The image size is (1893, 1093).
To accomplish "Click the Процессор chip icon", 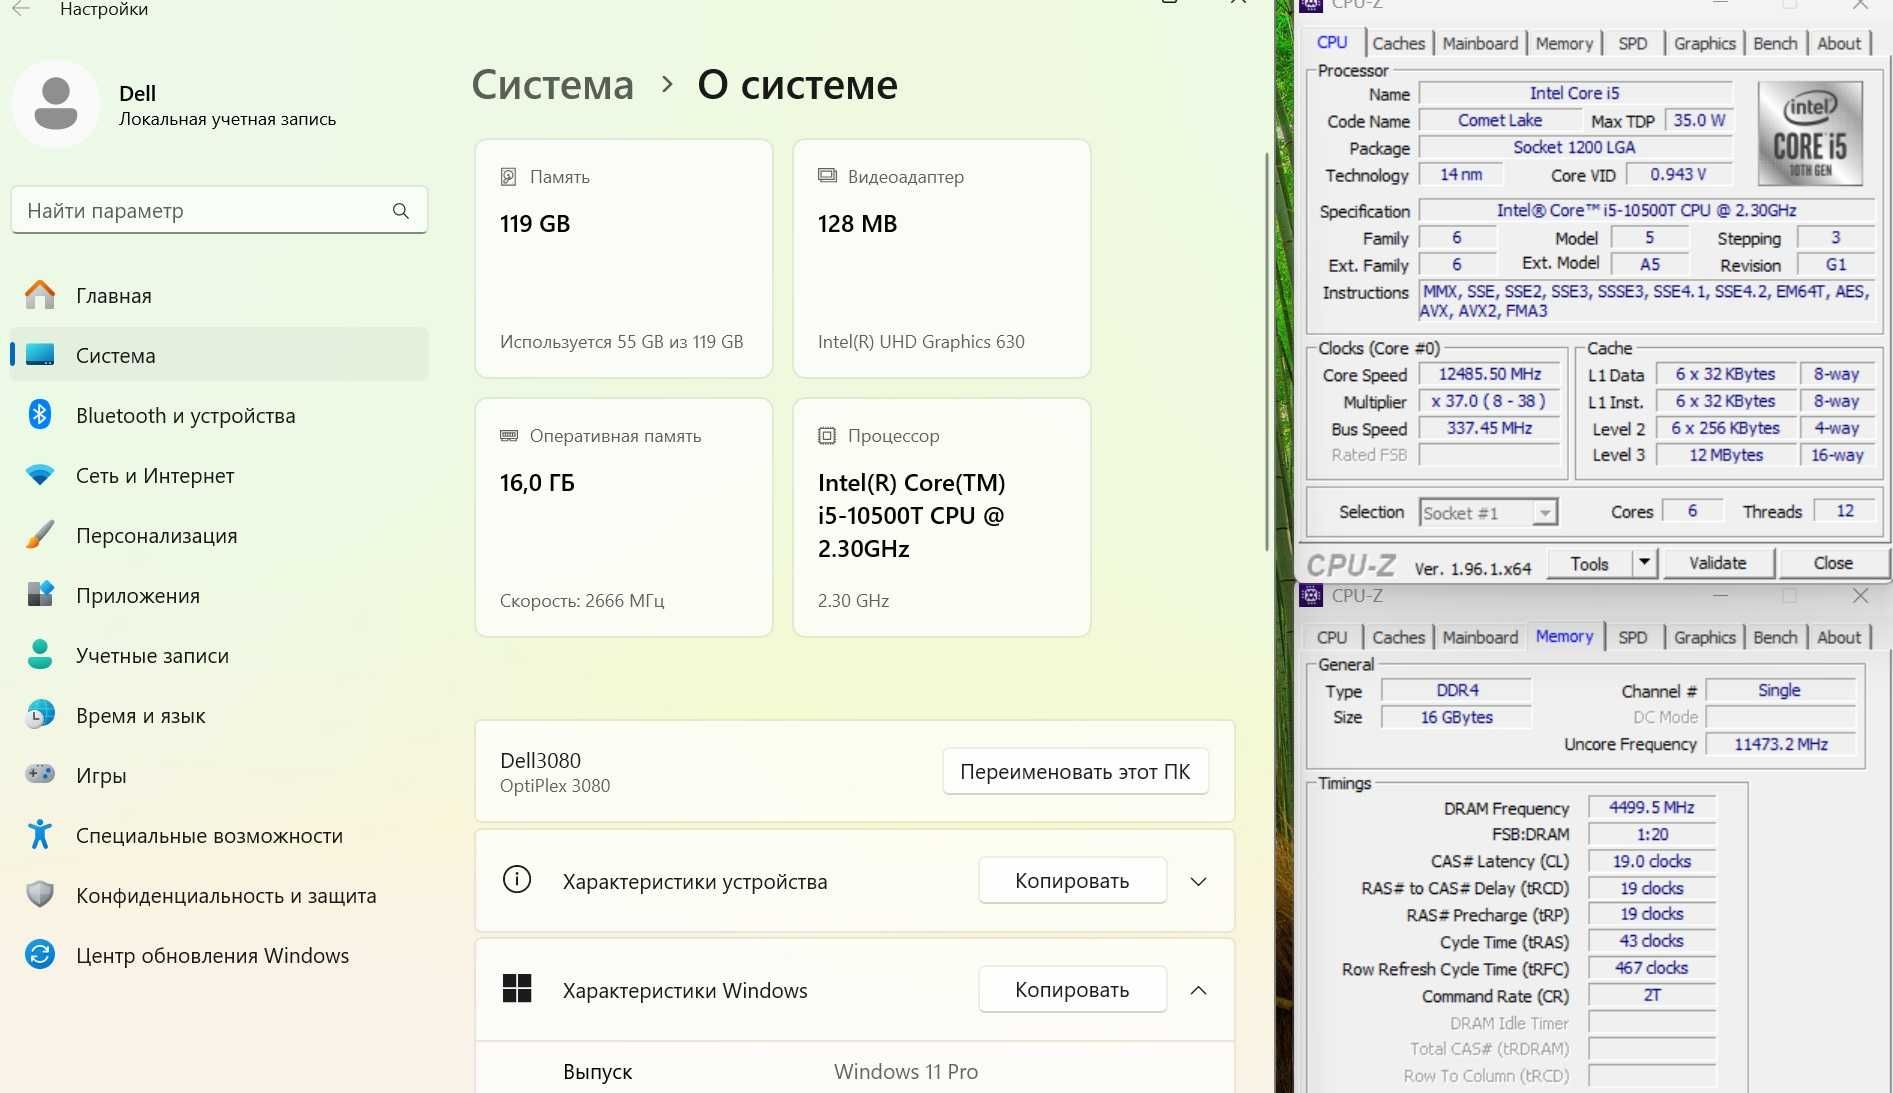I will [x=827, y=436].
